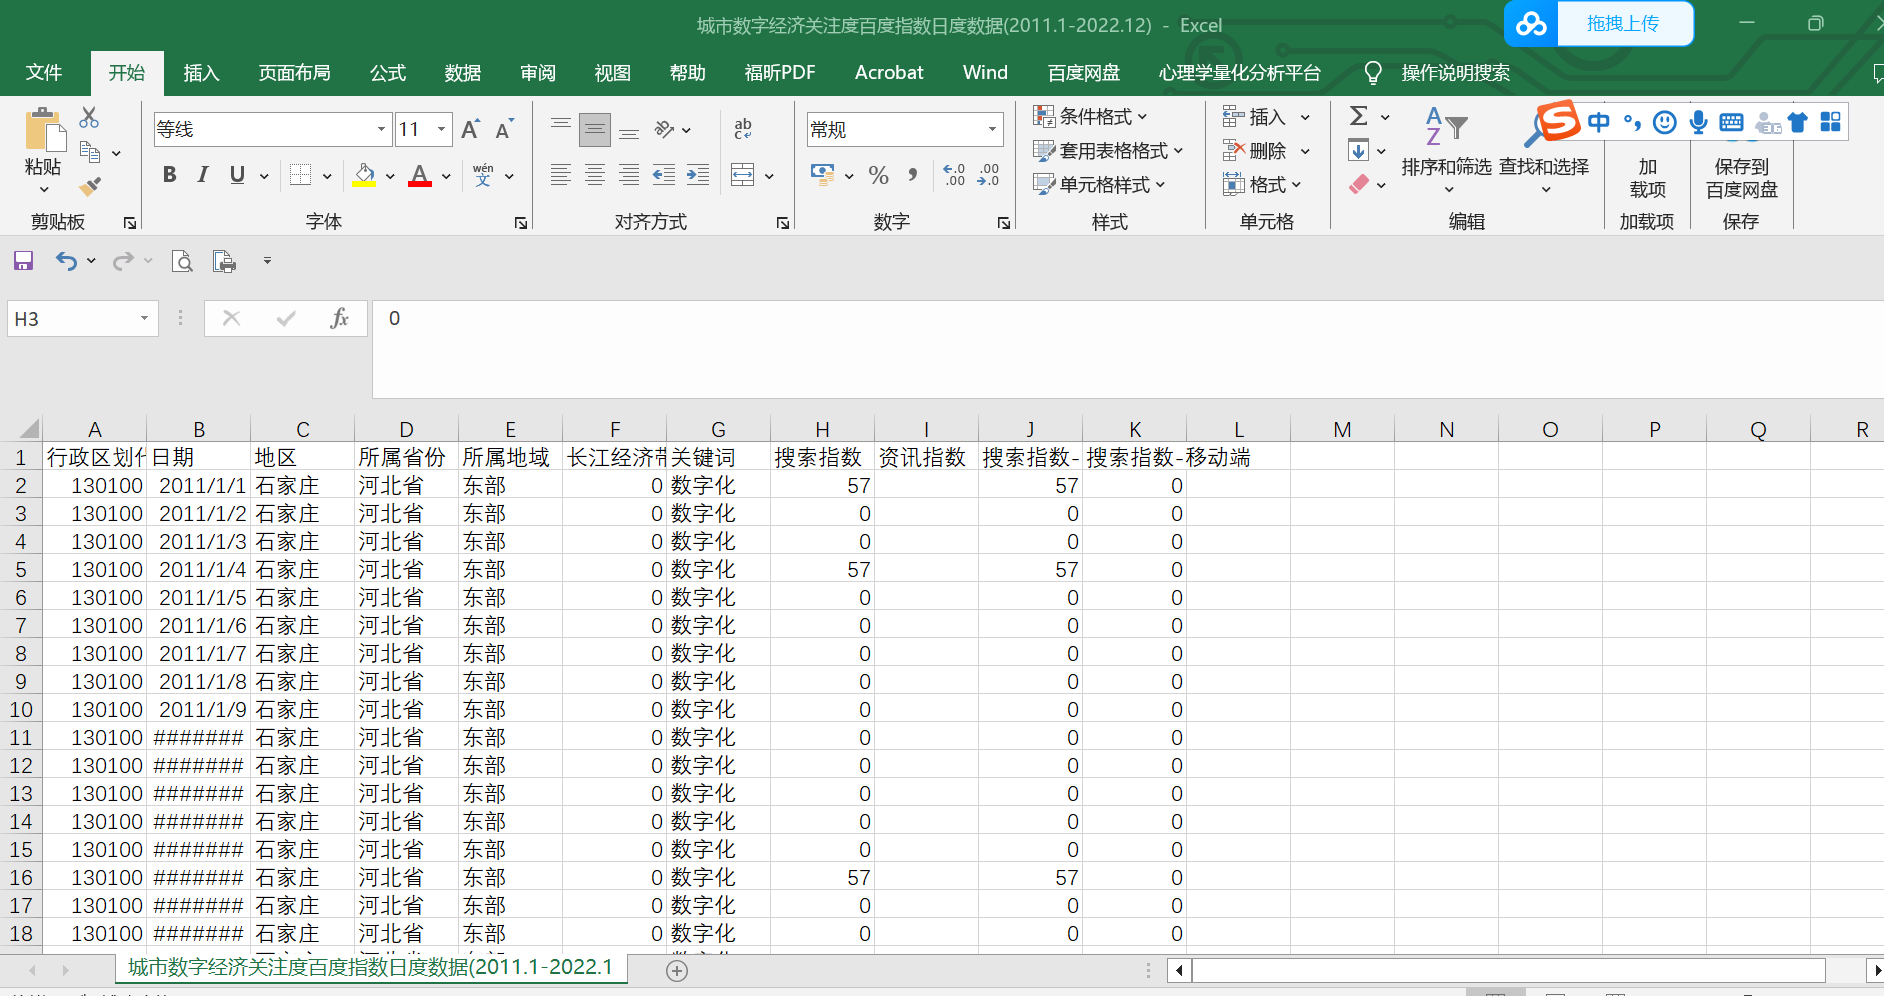
Task: Toggle center horizontal alignment
Action: point(595,176)
